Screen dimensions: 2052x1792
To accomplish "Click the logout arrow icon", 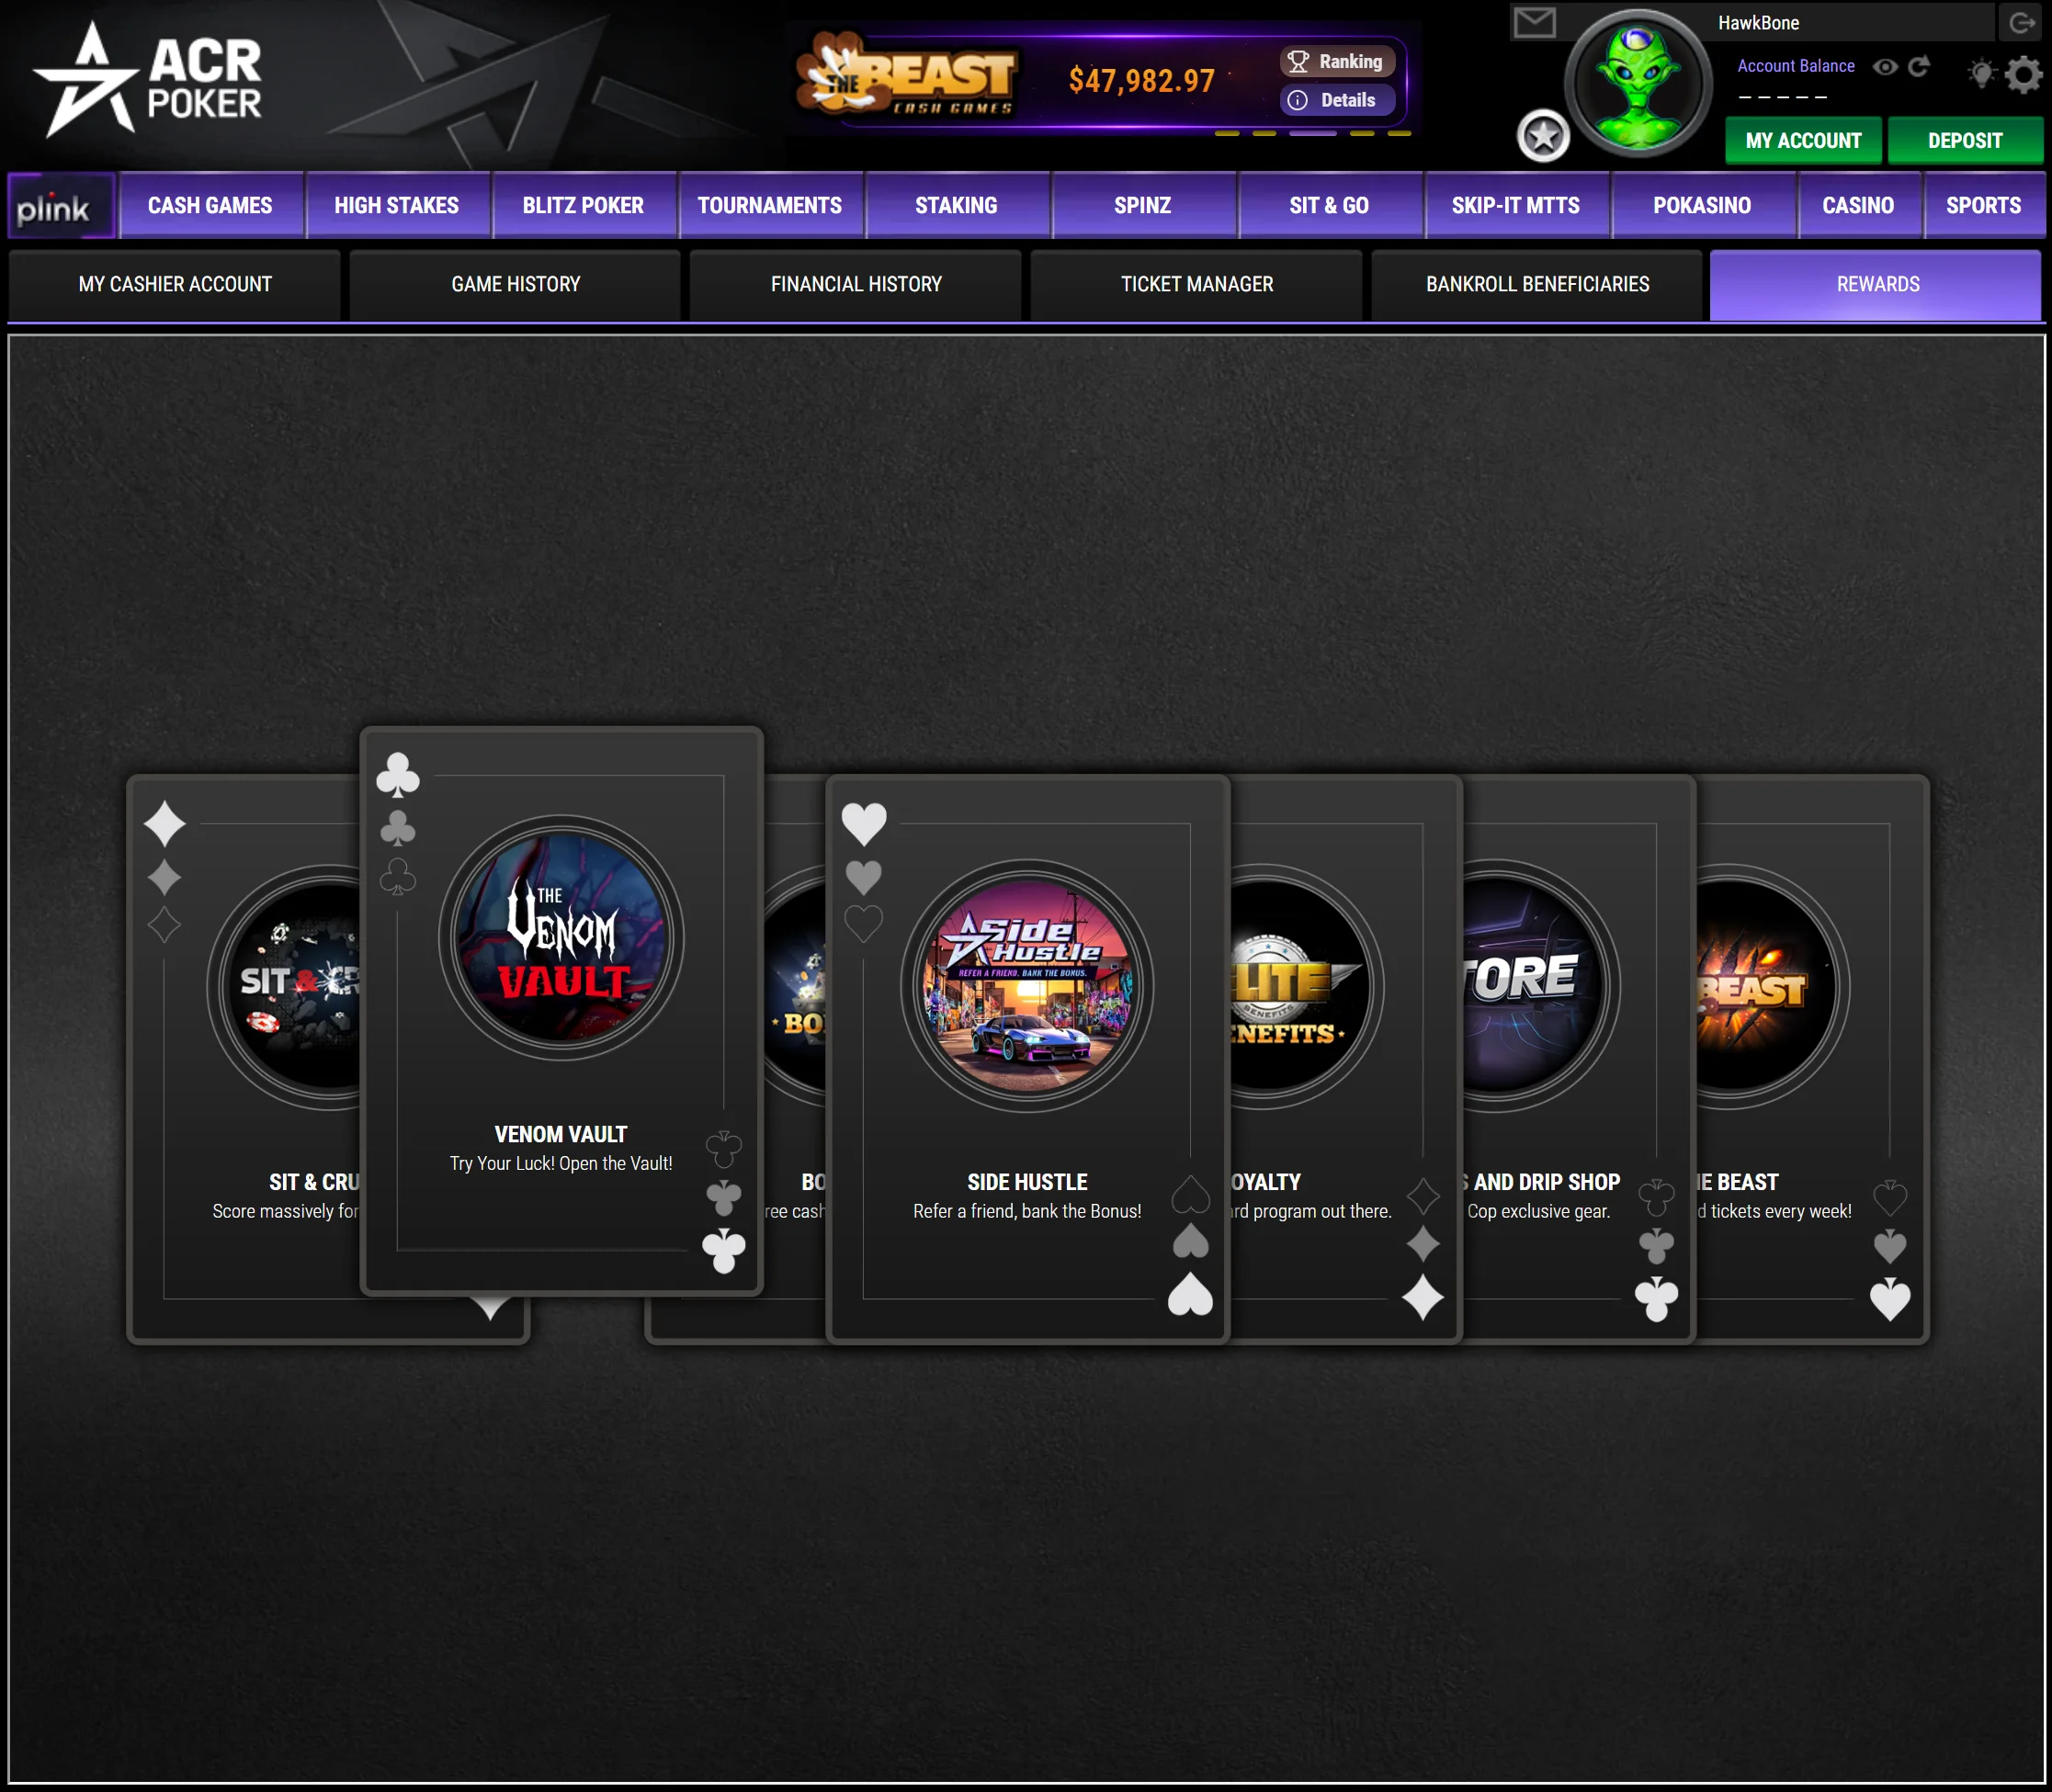I will coord(2022,23).
